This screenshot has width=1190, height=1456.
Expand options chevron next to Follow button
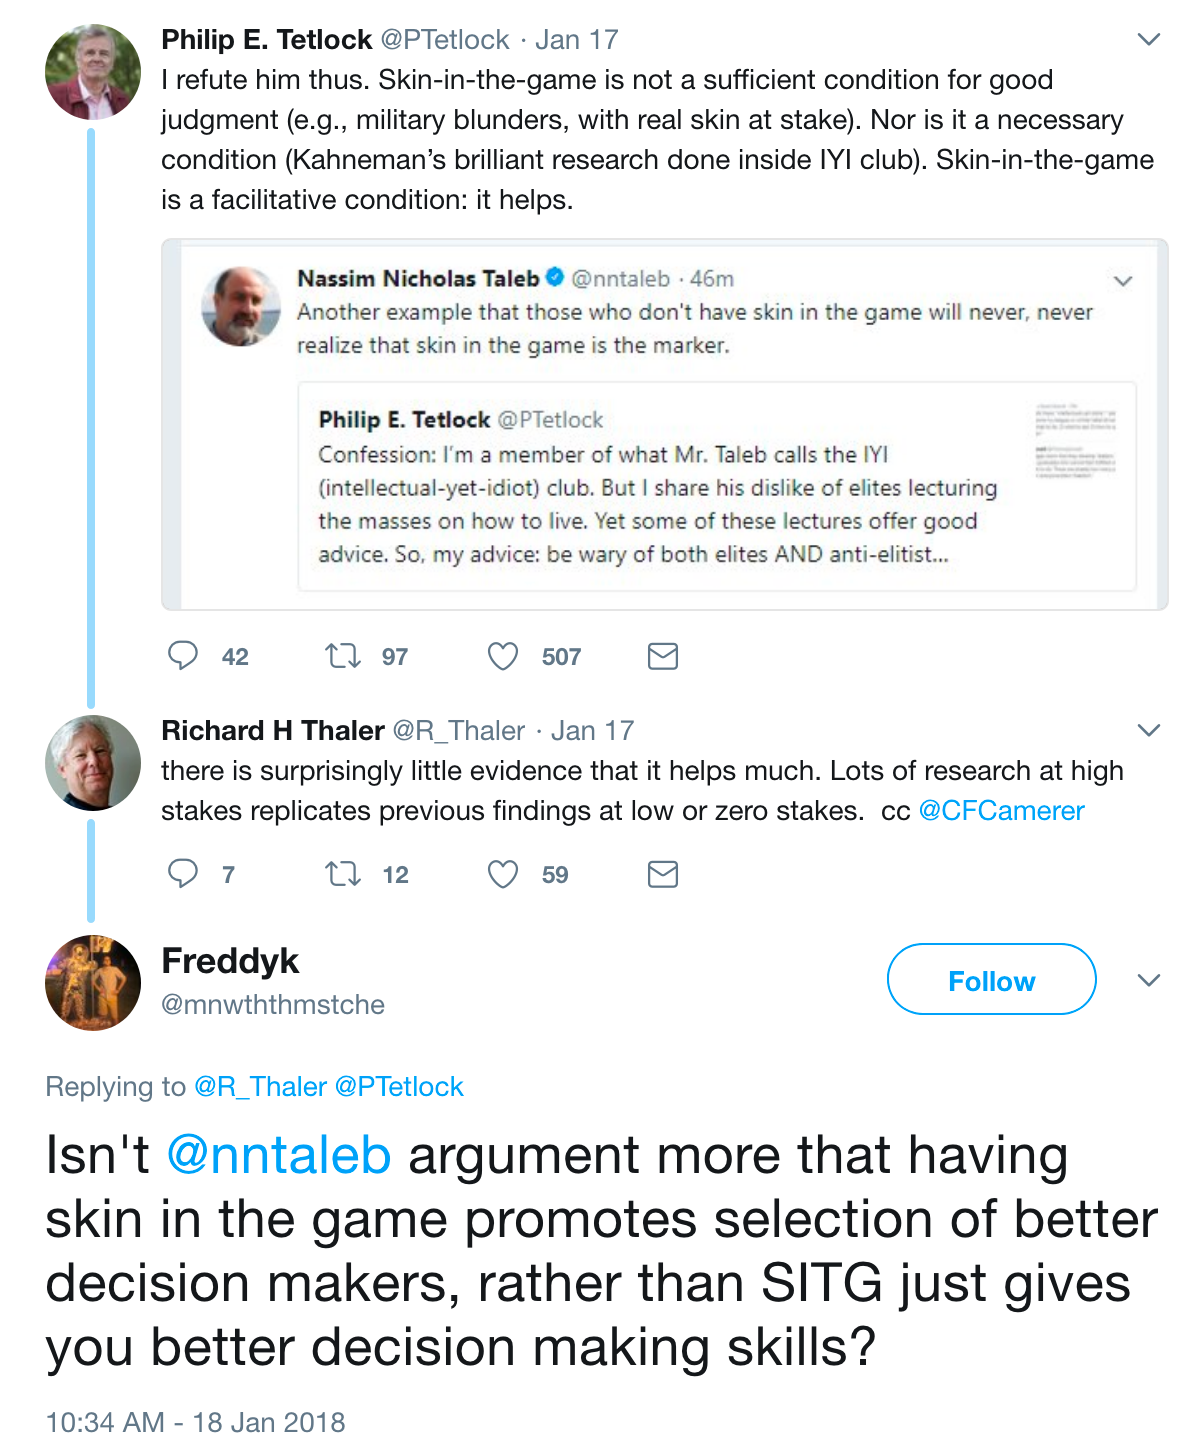(x=1149, y=980)
